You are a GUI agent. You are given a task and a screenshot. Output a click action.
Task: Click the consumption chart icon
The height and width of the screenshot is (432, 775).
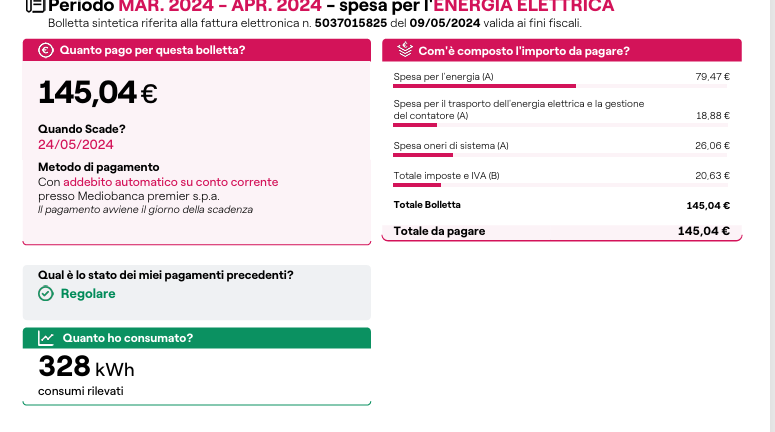(x=45, y=338)
